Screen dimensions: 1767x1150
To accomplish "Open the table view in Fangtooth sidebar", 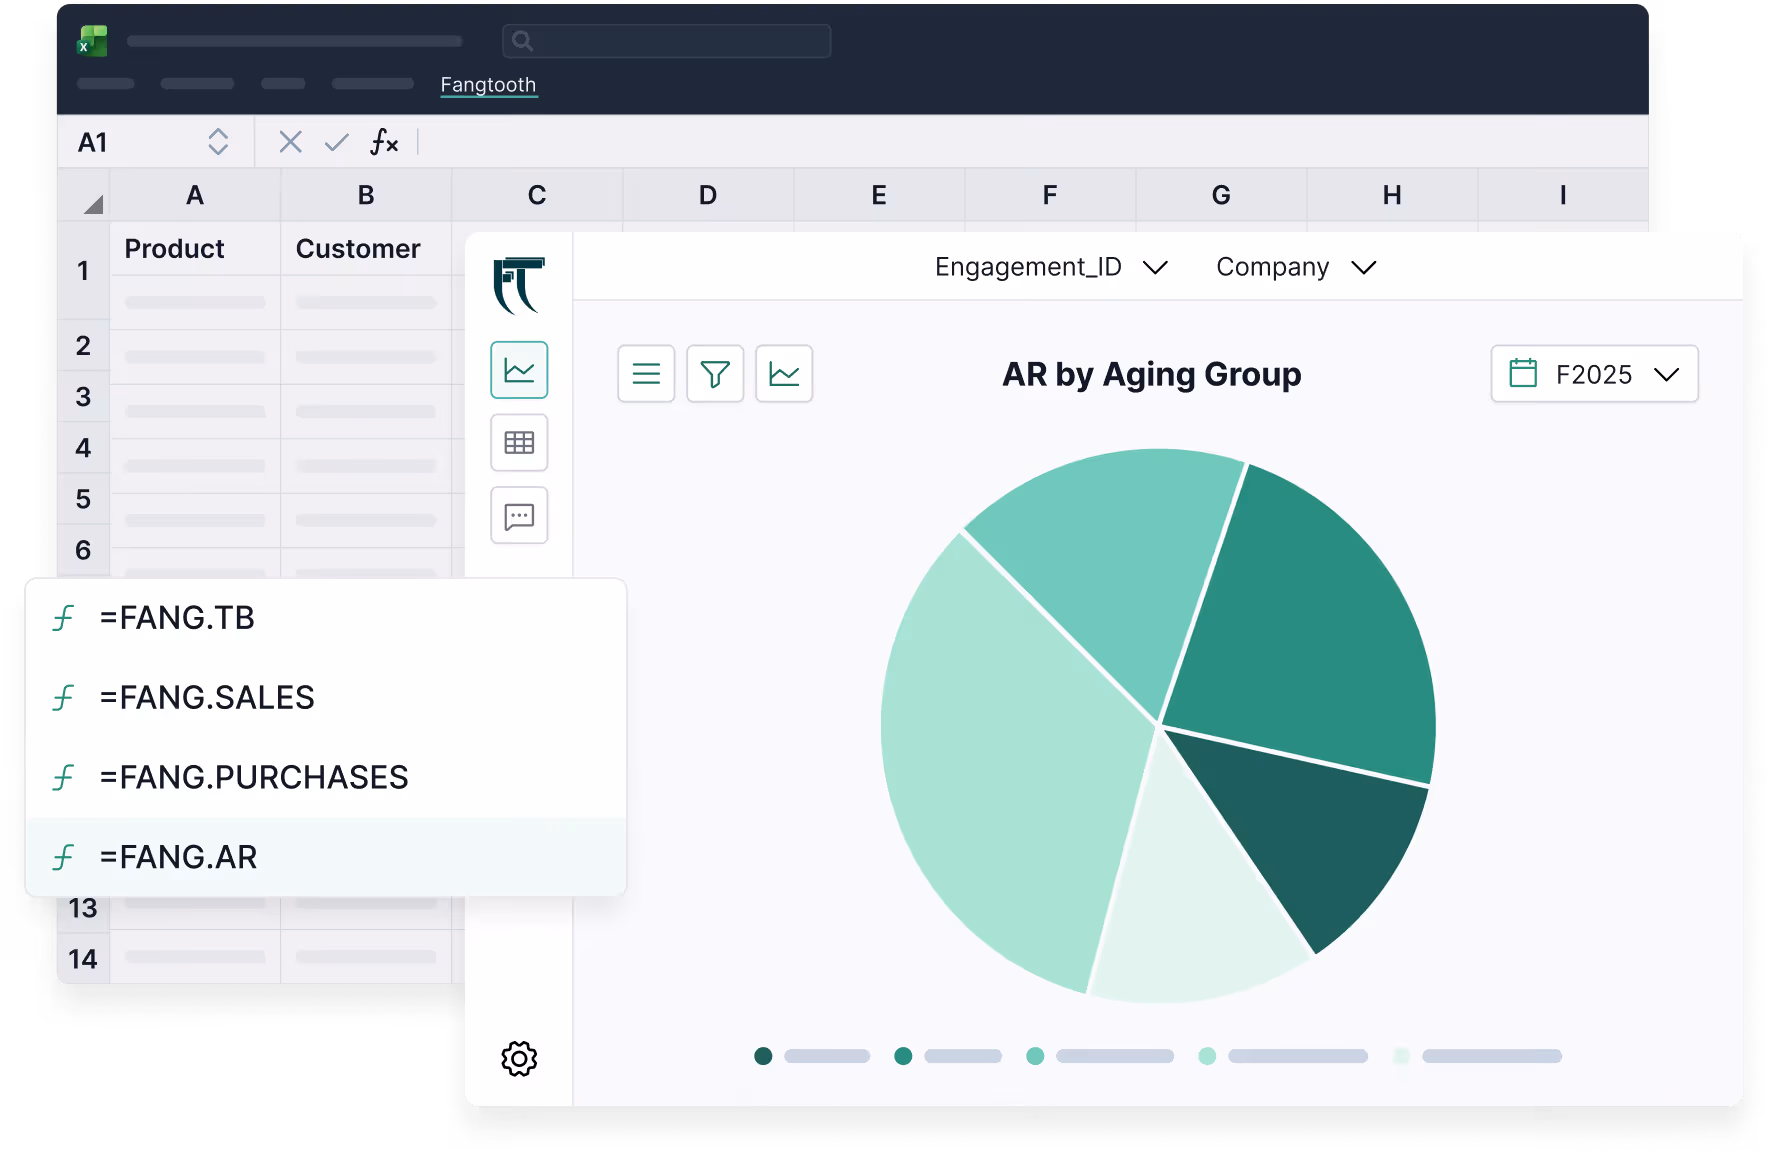I will (519, 443).
